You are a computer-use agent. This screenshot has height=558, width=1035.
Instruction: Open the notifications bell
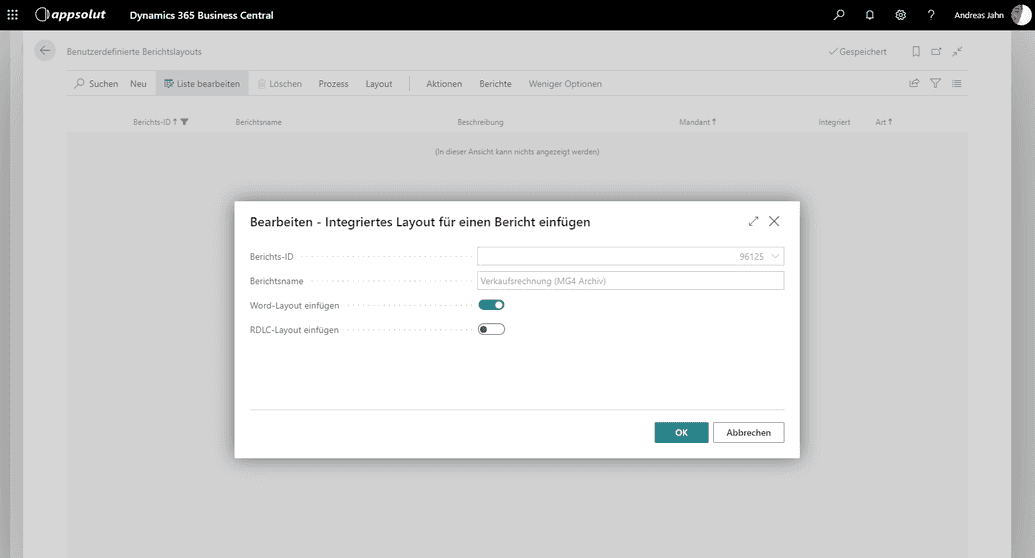(869, 15)
